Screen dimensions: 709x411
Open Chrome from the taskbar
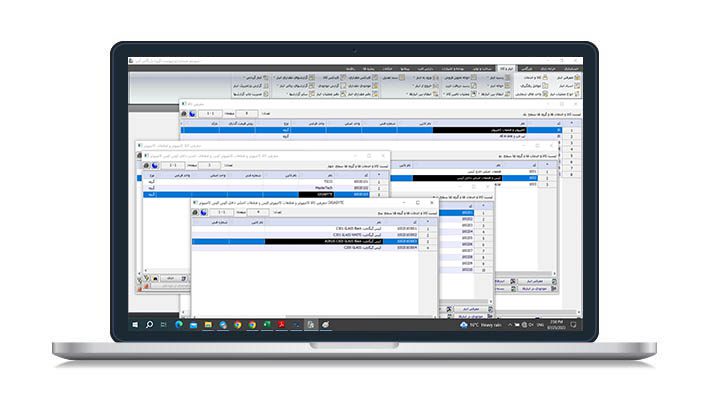tap(238, 325)
